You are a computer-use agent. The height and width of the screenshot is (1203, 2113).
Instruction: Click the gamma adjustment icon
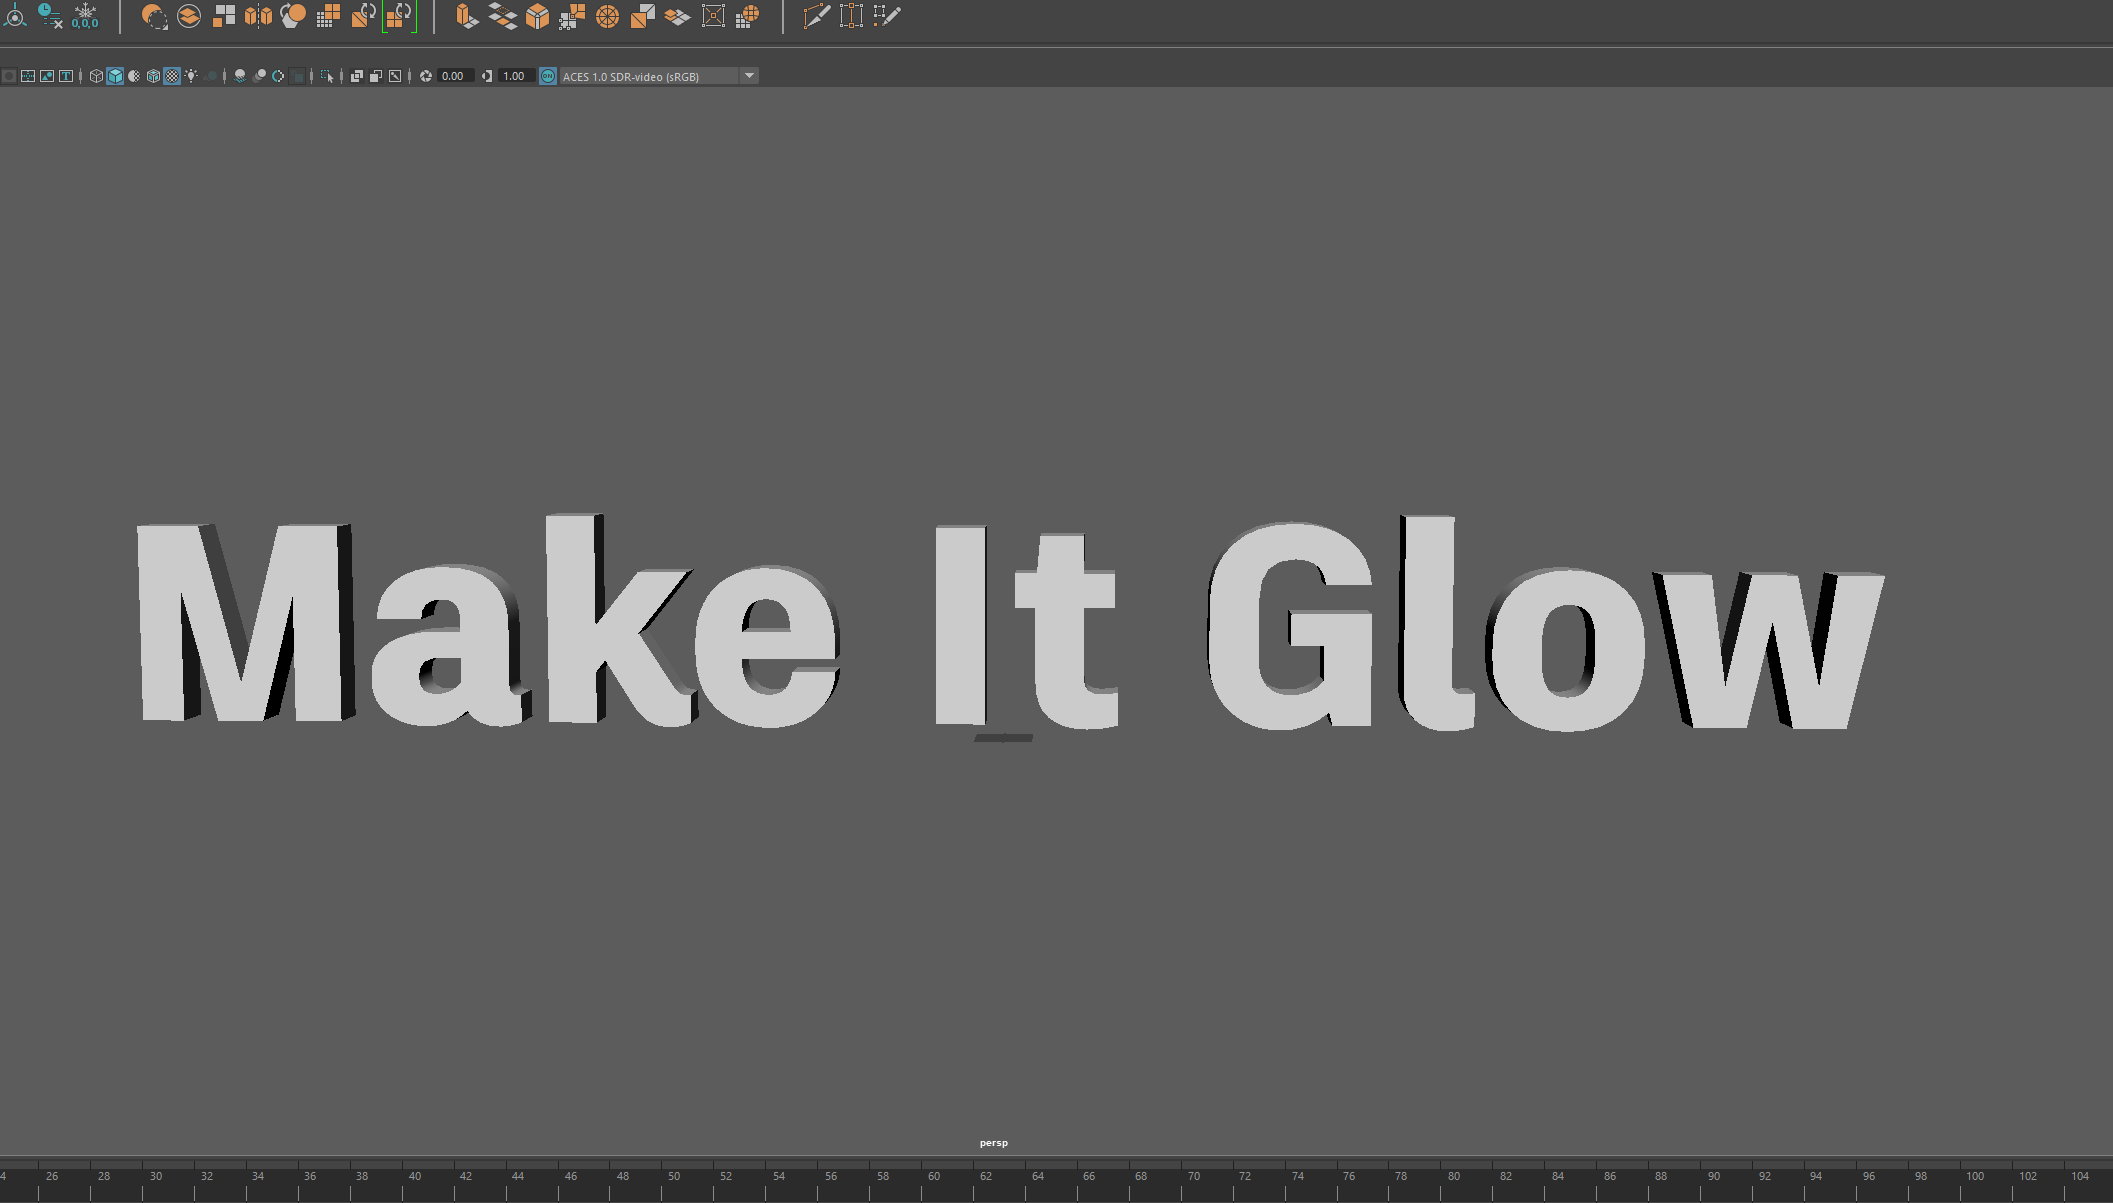click(x=487, y=75)
